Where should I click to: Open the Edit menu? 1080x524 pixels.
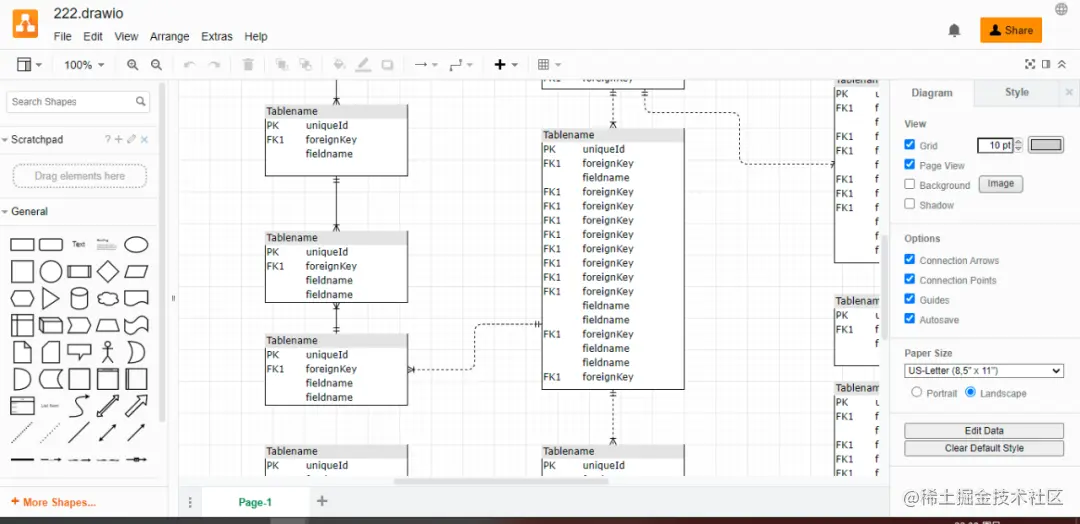pyautogui.click(x=93, y=36)
